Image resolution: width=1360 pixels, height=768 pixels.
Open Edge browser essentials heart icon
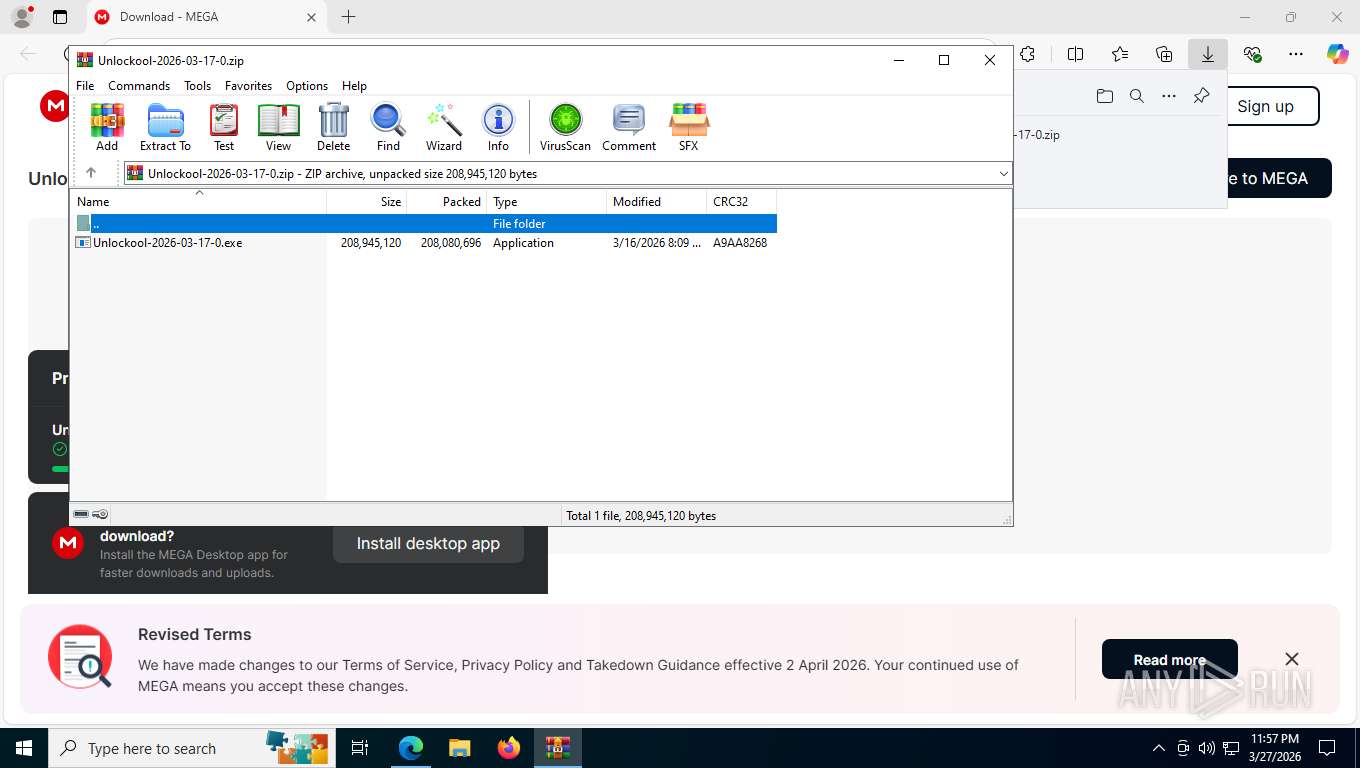coord(1252,54)
